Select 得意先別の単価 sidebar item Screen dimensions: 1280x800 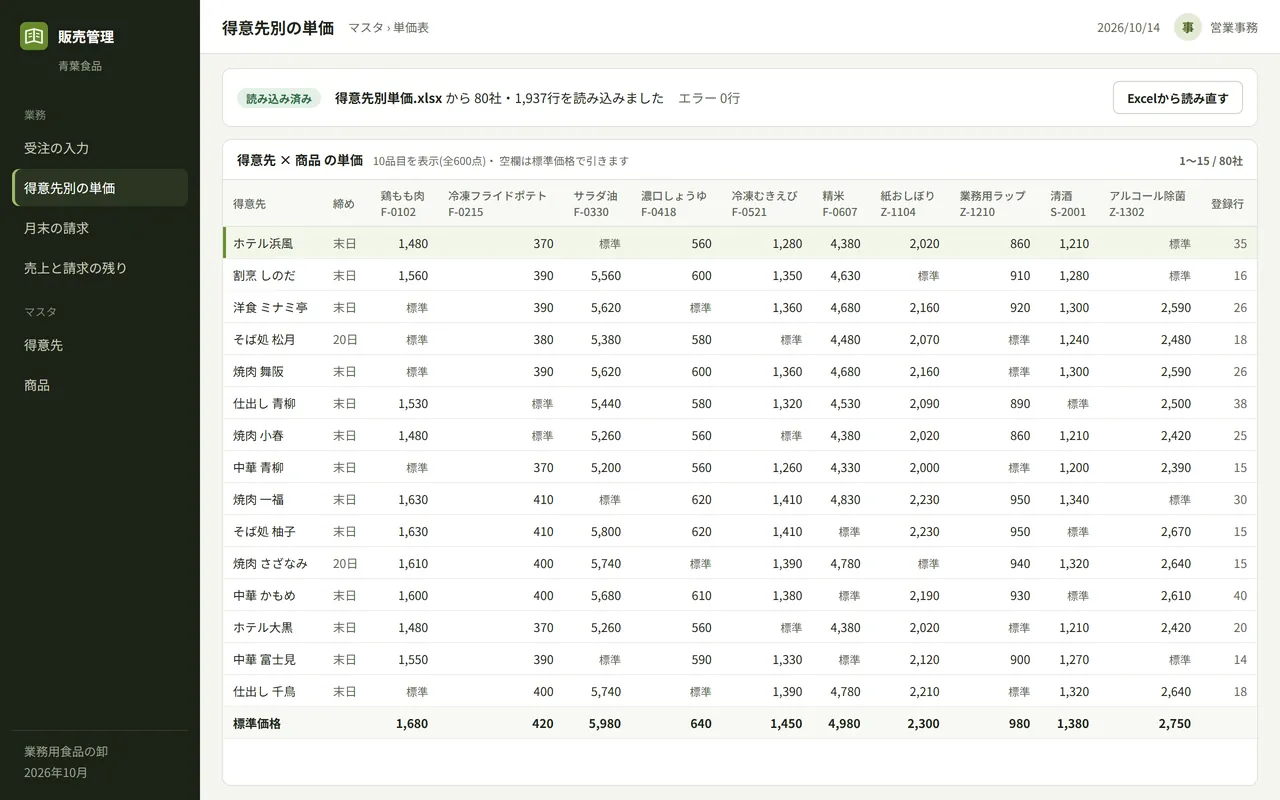tap(100, 188)
